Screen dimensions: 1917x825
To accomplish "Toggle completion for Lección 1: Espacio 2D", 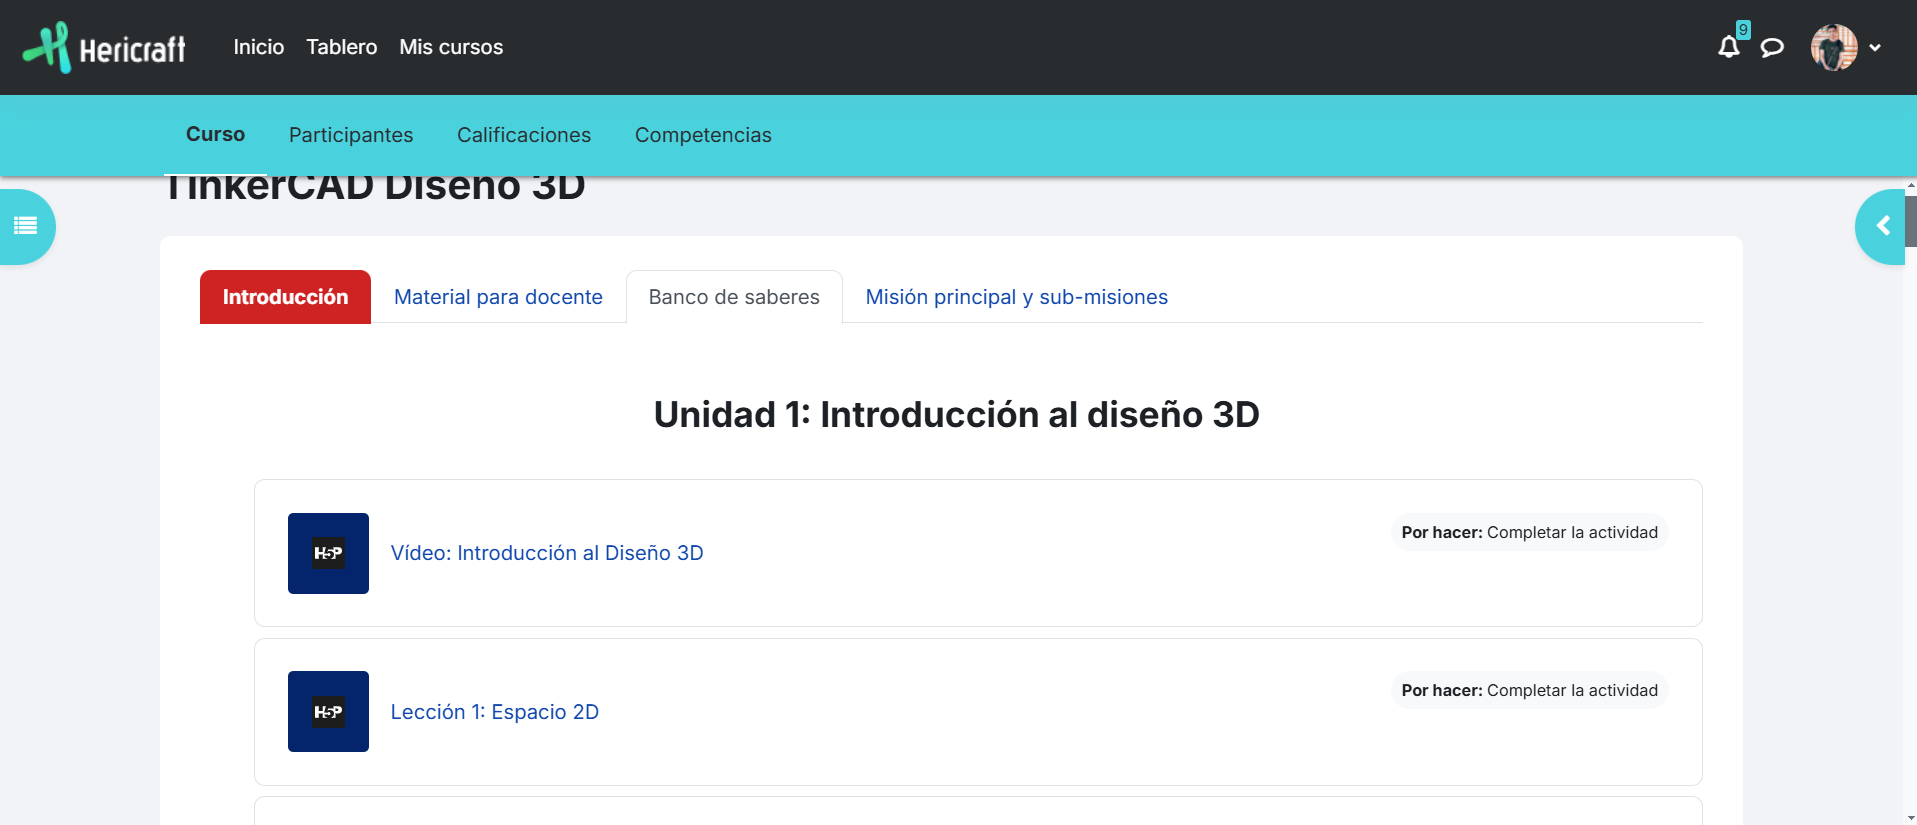I will [x=1528, y=690].
